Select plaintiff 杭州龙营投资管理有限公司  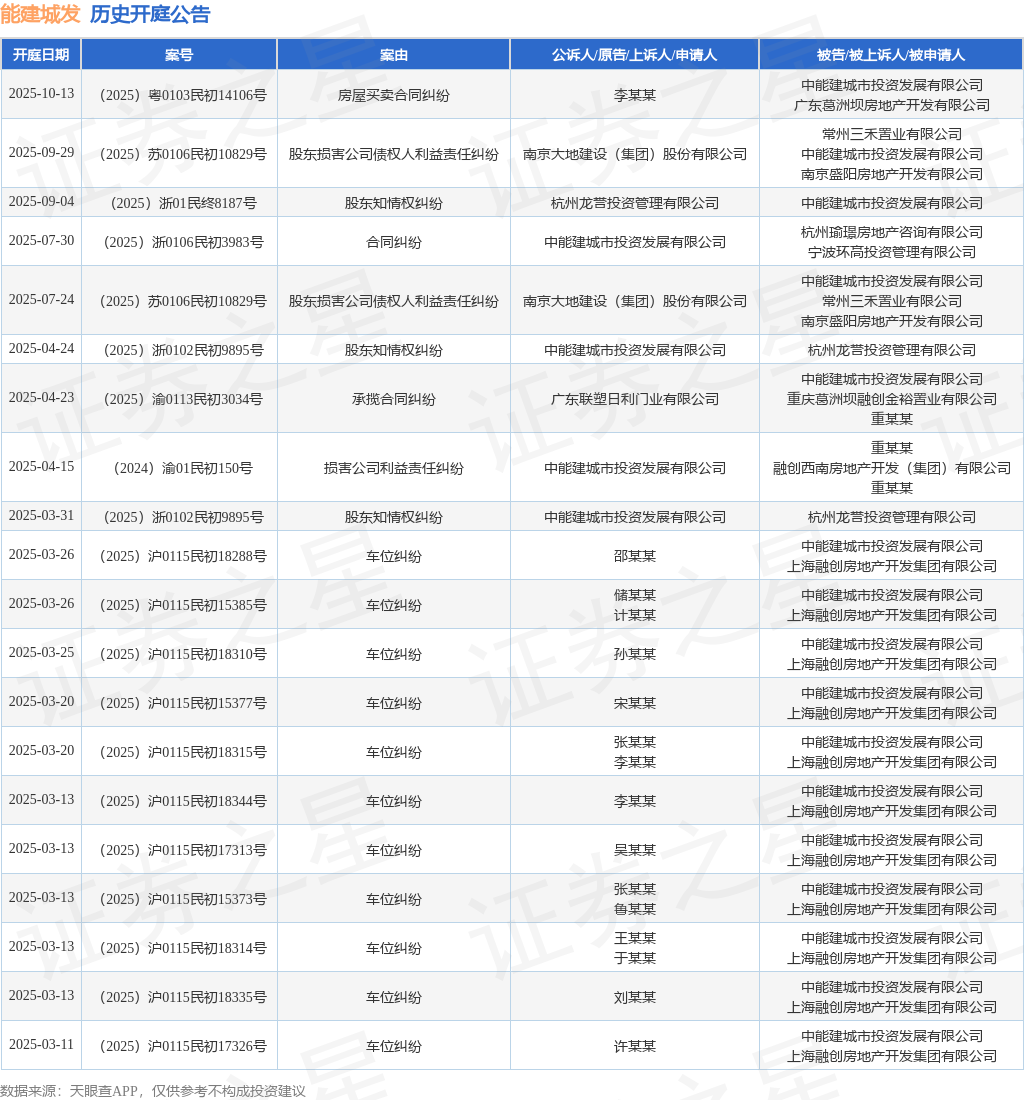pyautogui.click(x=634, y=202)
